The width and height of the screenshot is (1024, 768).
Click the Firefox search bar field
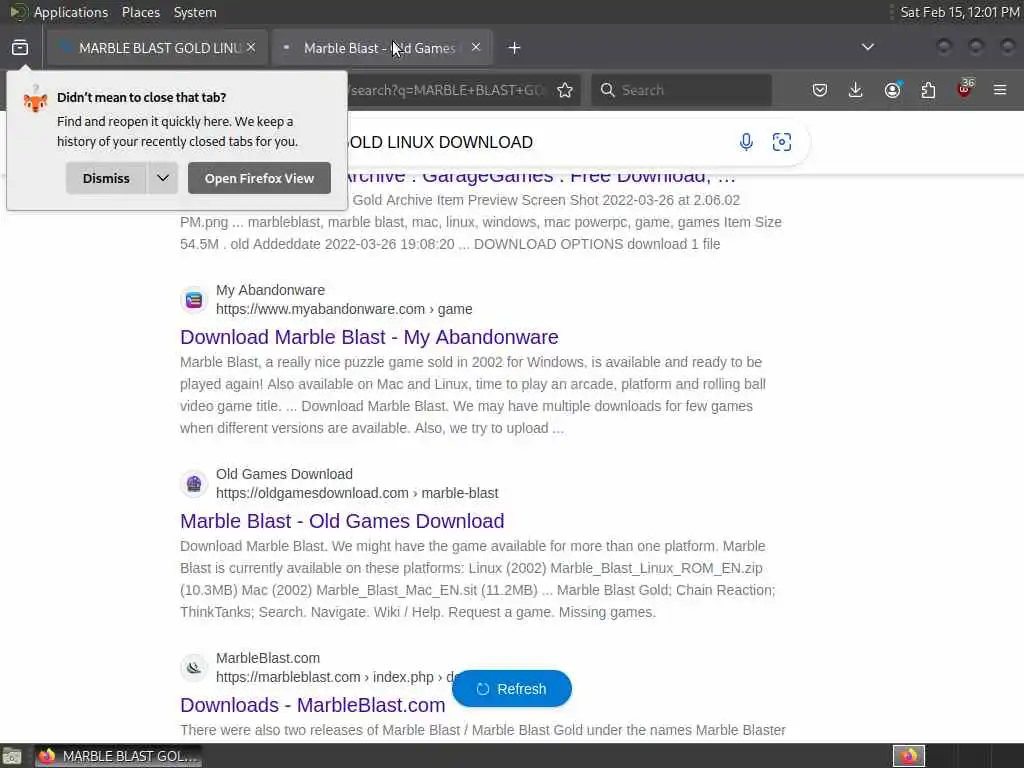(681, 90)
